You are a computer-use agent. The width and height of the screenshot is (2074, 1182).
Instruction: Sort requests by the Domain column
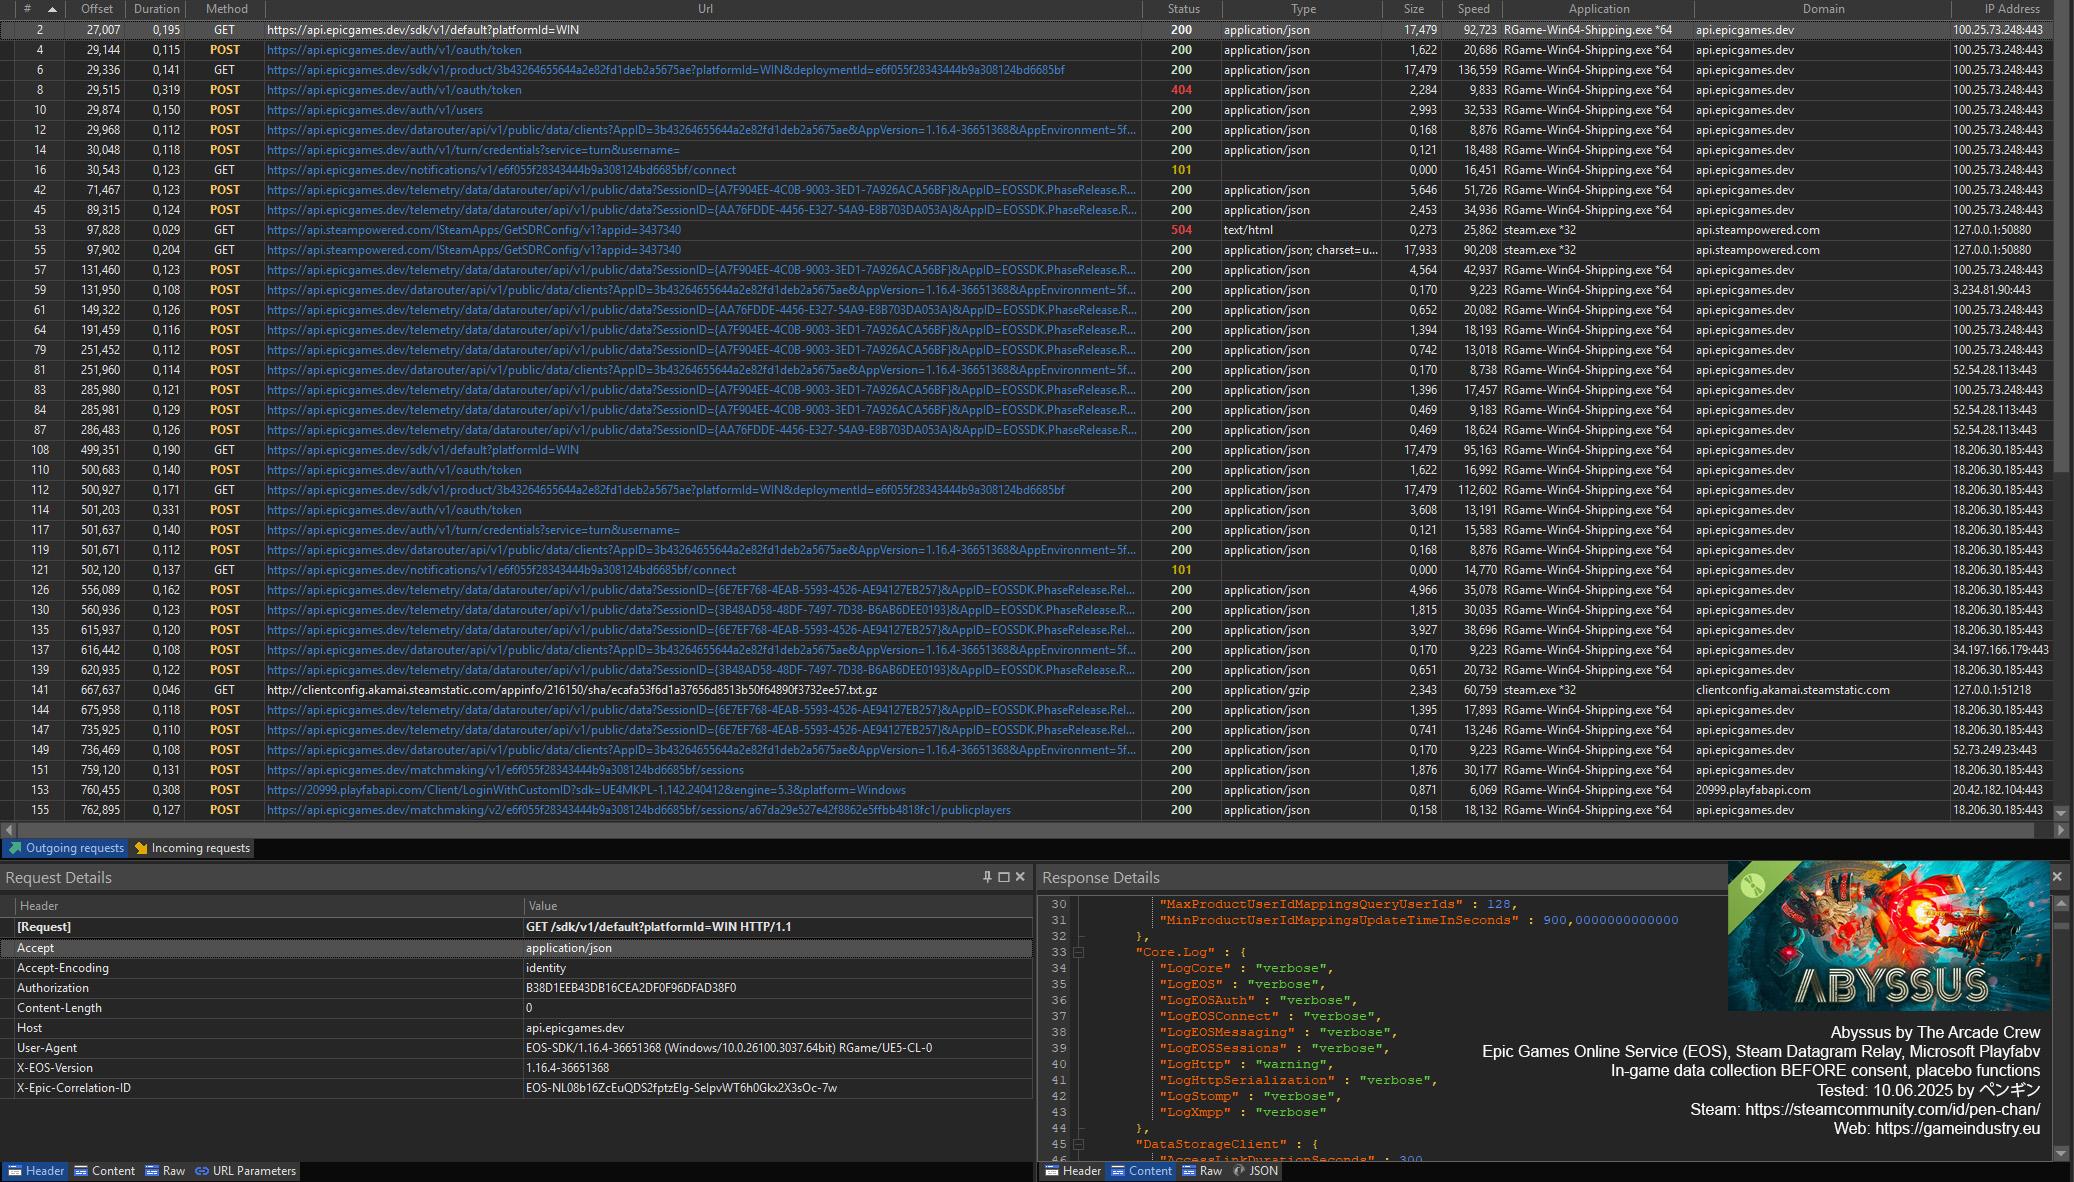[1823, 9]
